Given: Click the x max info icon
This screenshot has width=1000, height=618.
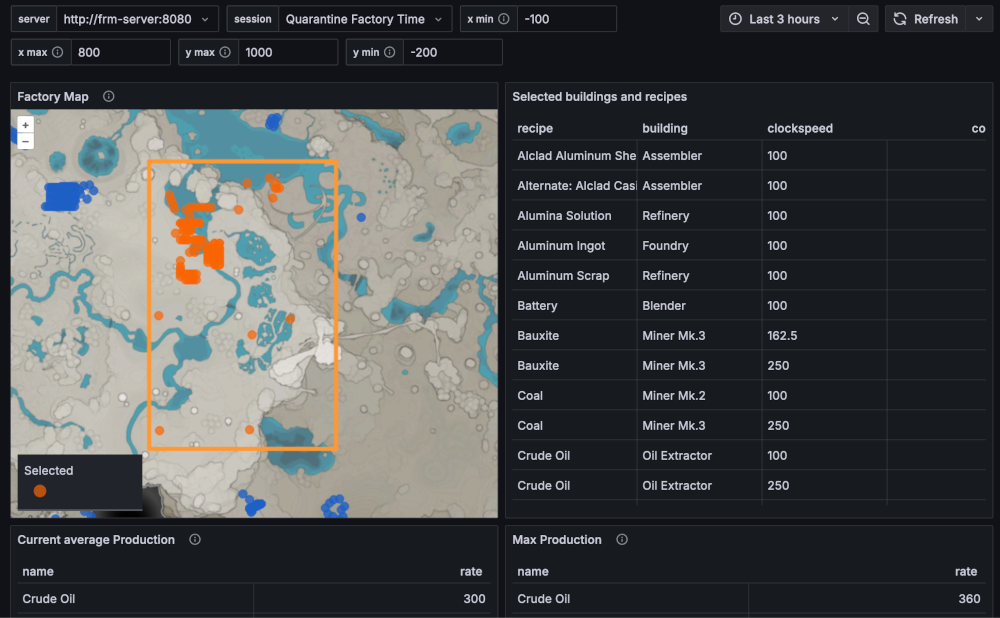Looking at the screenshot, I should coord(57,52).
